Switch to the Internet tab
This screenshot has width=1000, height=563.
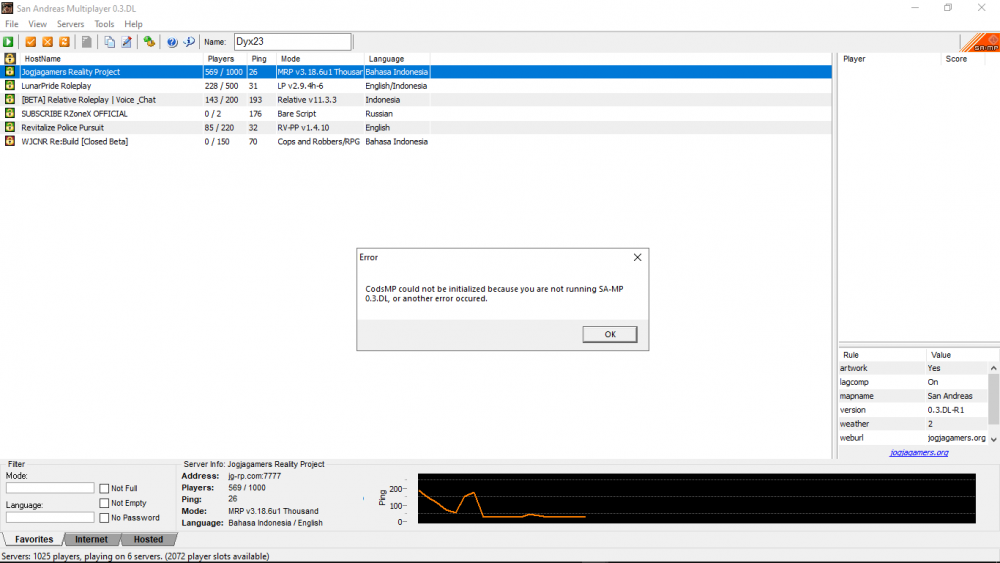[91, 539]
